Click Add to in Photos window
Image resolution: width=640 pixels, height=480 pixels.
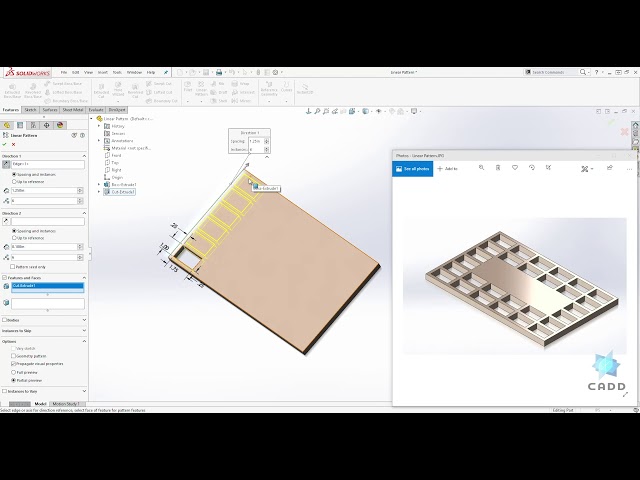coord(447,169)
